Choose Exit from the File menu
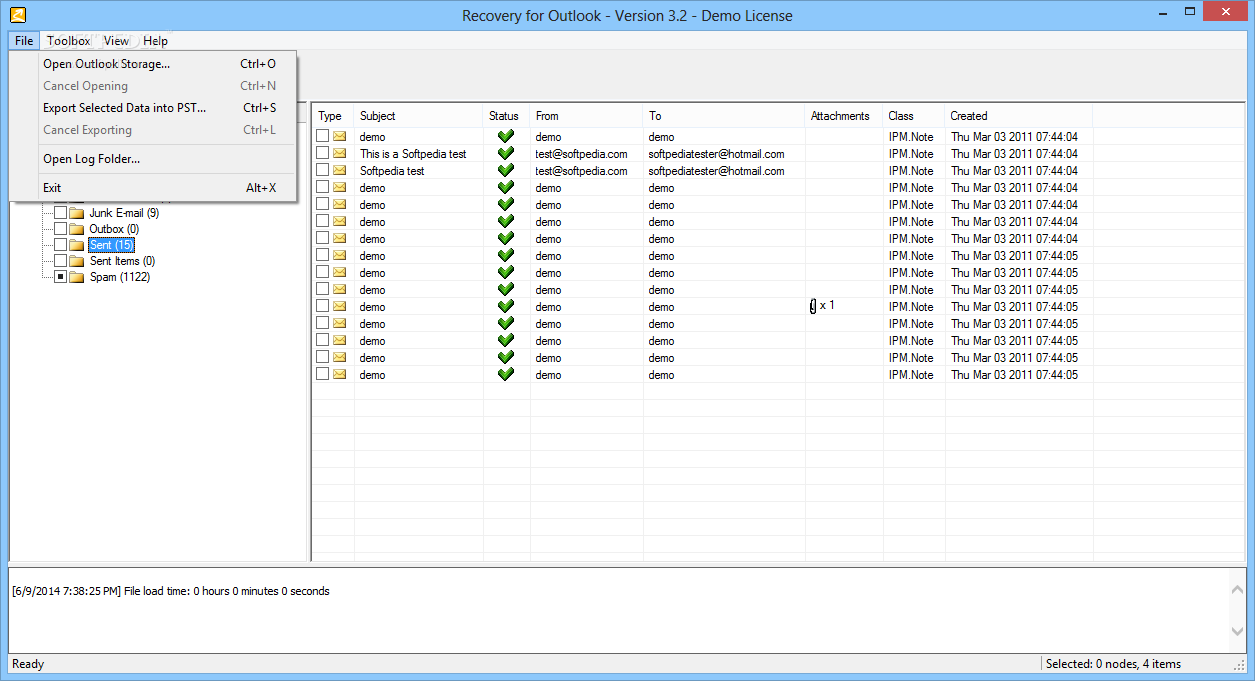The width and height of the screenshot is (1255, 681). (x=154, y=188)
